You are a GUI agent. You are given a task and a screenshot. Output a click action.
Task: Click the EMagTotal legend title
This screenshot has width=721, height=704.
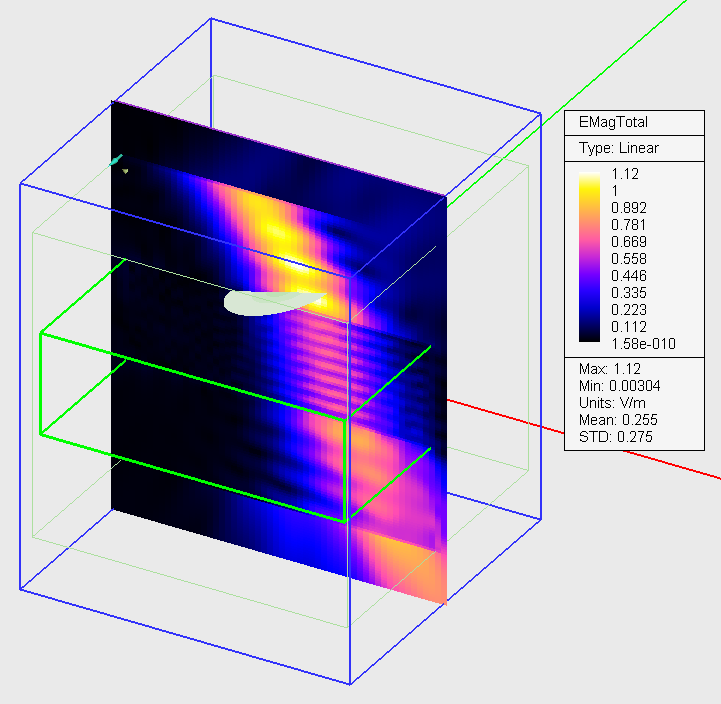coord(613,122)
